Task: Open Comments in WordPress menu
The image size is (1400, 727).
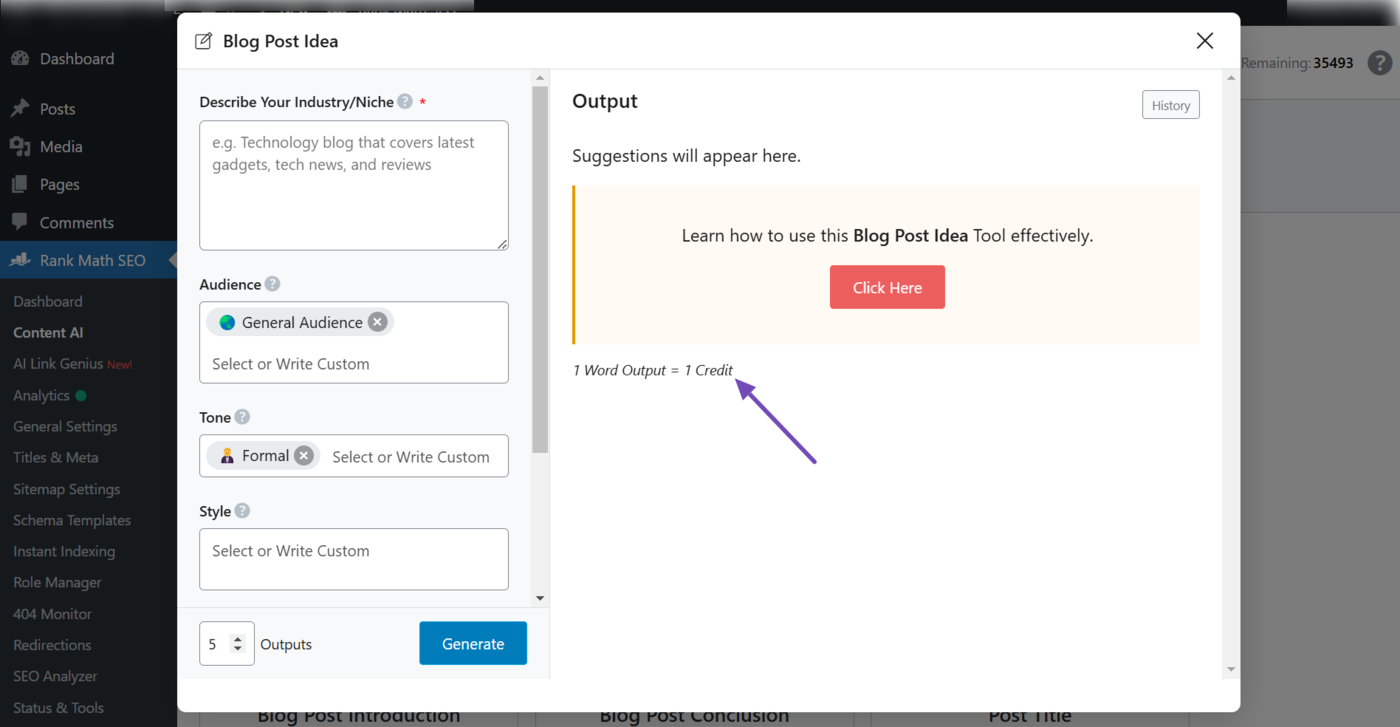Action: (x=77, y=223)
